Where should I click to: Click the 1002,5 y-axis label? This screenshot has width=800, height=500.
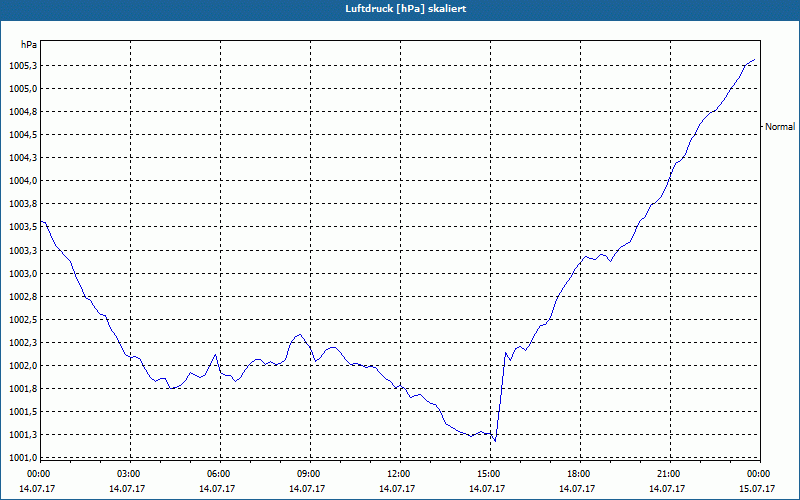(23, 319)
